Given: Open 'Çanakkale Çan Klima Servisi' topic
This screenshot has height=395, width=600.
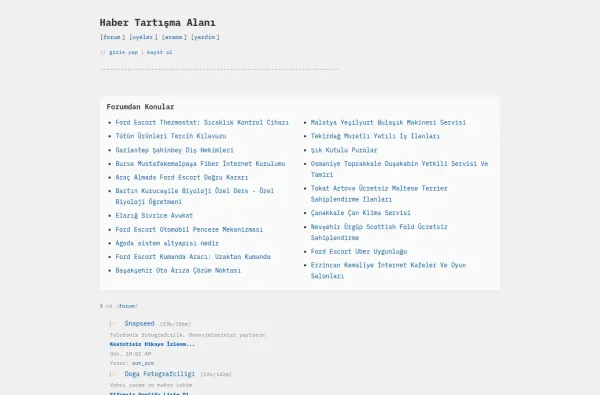Looking at the screenshot, I should (x=360, y=213).
